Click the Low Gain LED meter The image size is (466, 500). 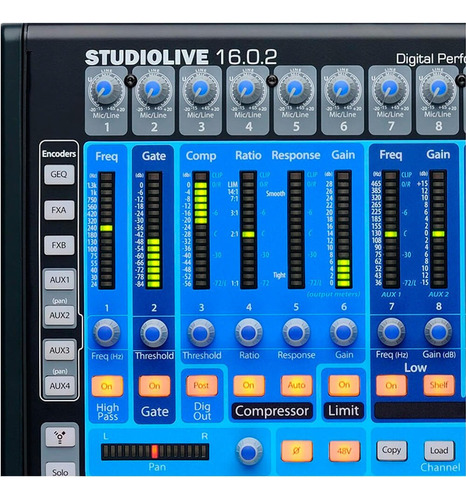click(438, 229)
